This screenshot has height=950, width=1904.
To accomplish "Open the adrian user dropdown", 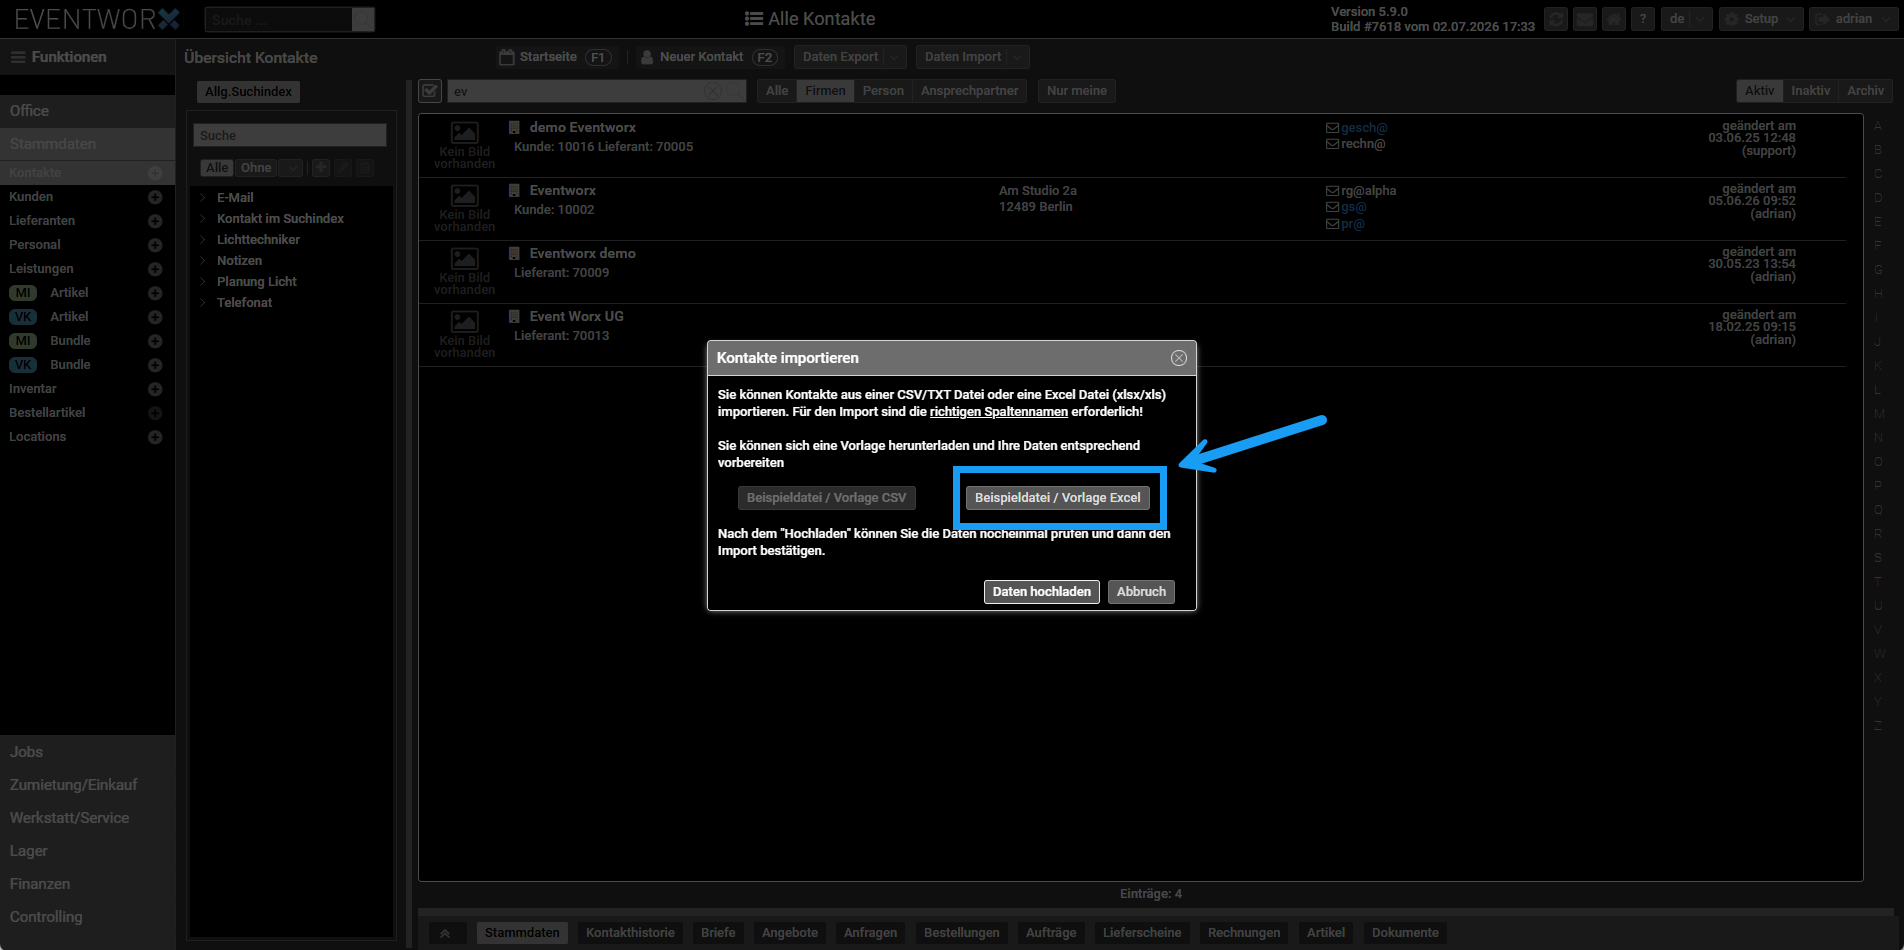I will [x=1853, y=19].
